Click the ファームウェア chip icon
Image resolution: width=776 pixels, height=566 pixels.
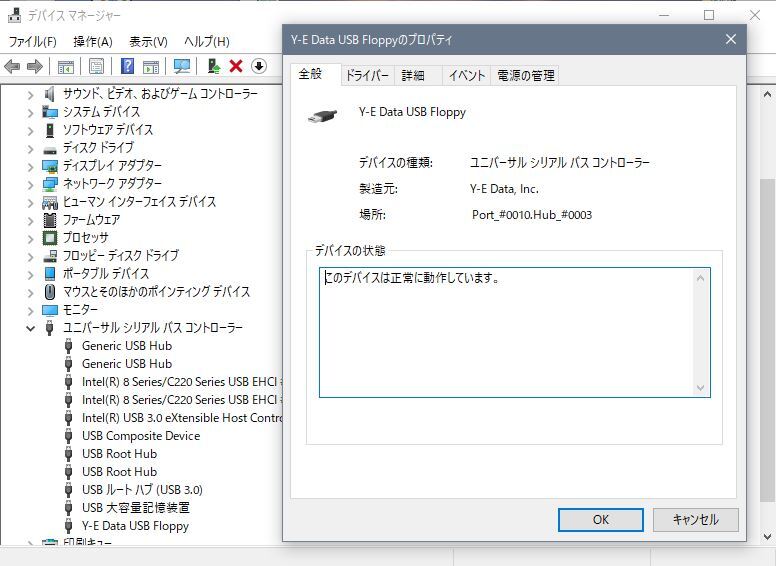coord(49,220)
